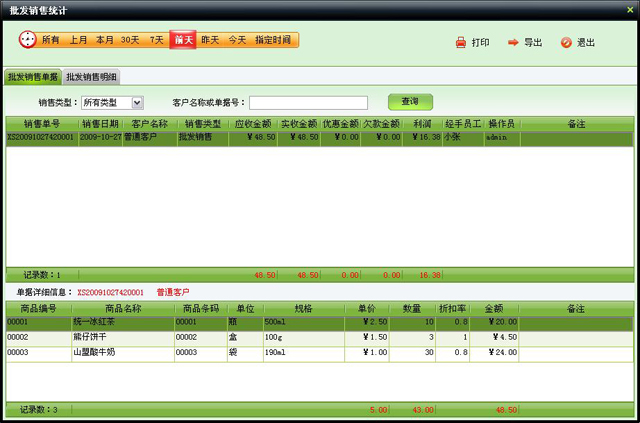
Task: Close the window using the top-right button
Action: (x=627, y=8)
